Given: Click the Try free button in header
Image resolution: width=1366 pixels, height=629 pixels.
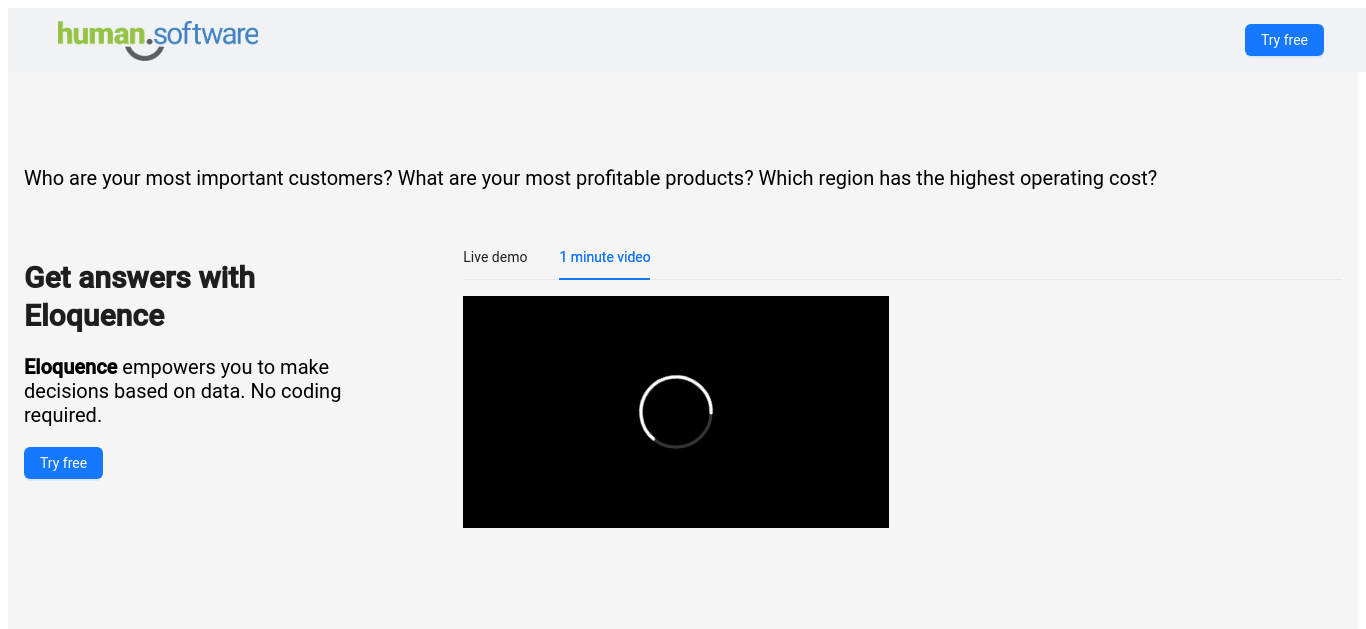Looking at the screenshot, I should coord(1284,40).
